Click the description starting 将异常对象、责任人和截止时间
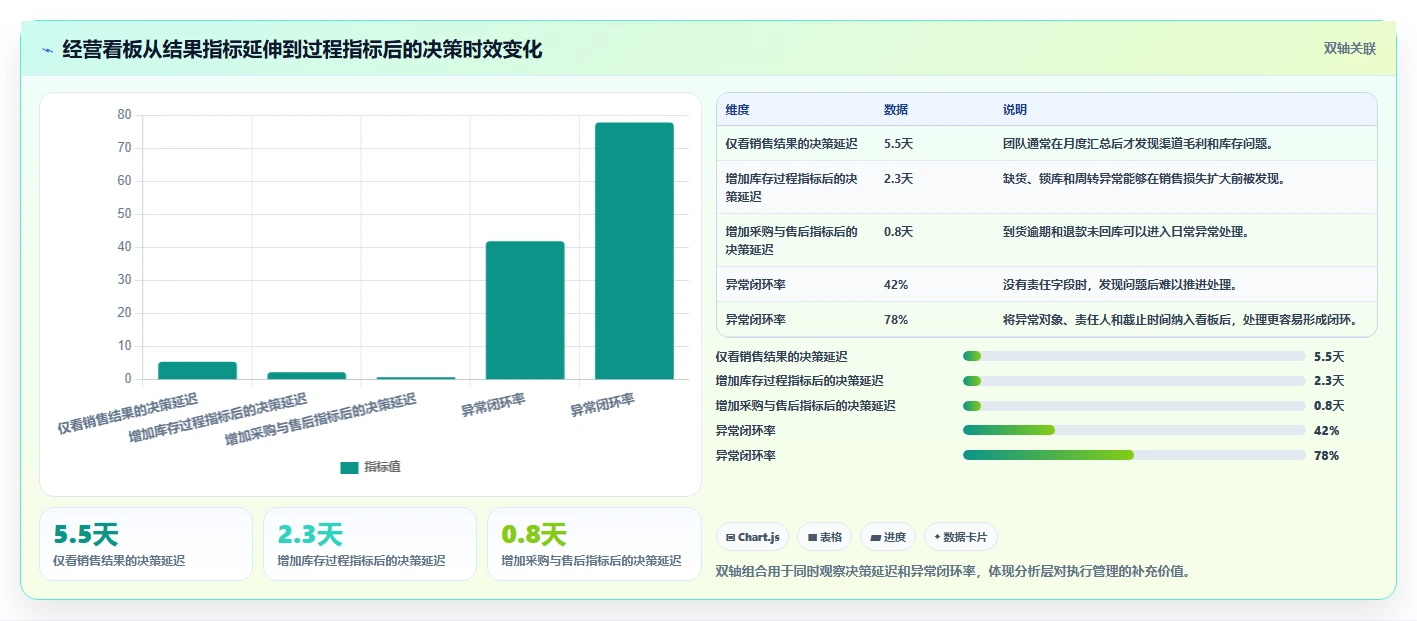Viewport: 1417px width, 621px height. pos(1180,320)
